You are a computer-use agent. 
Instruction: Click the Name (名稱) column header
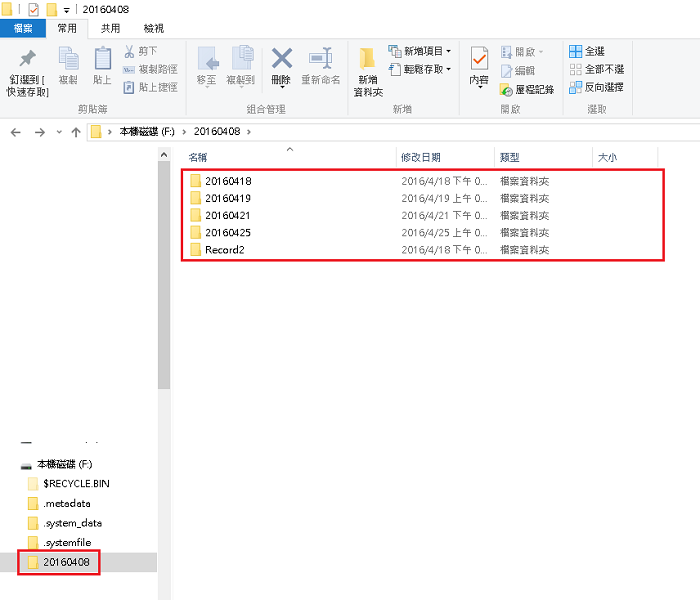pyautogui.click(x=197, y=158)
